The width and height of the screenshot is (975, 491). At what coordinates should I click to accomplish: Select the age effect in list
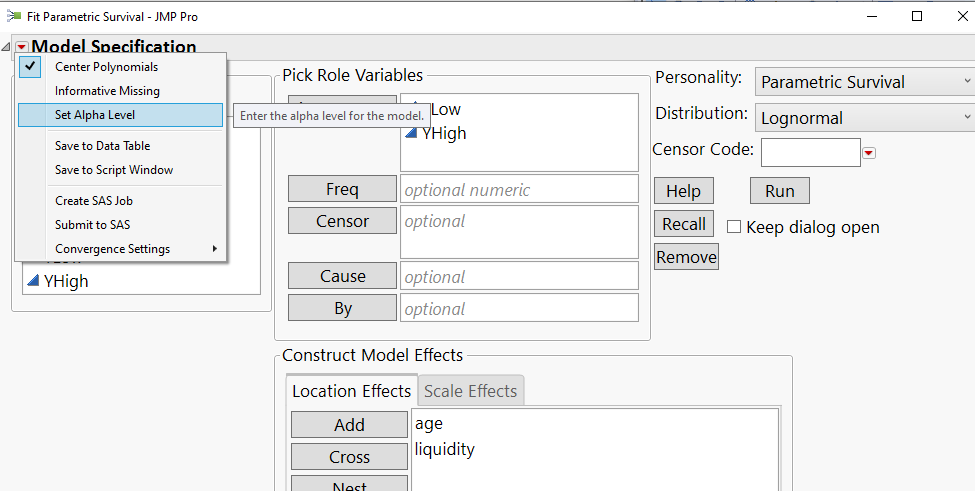point(429,424)
